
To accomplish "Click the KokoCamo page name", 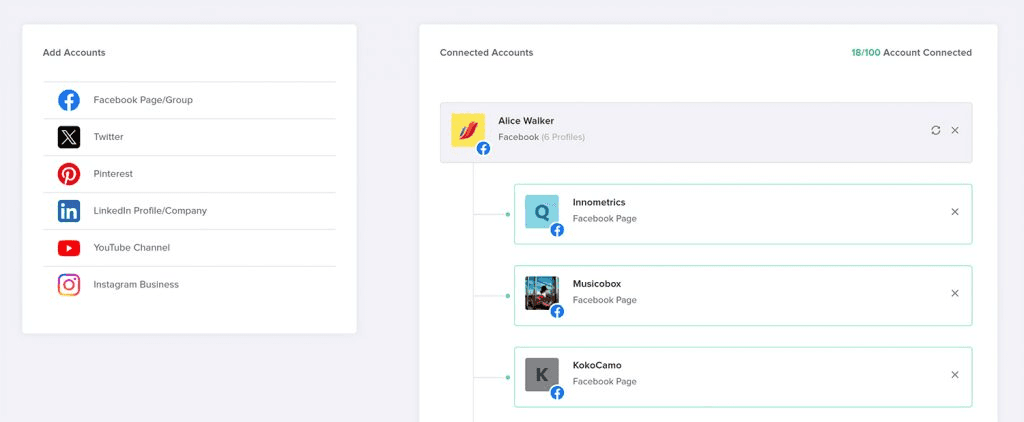I will pyautogui.click(x=595, y=366).
